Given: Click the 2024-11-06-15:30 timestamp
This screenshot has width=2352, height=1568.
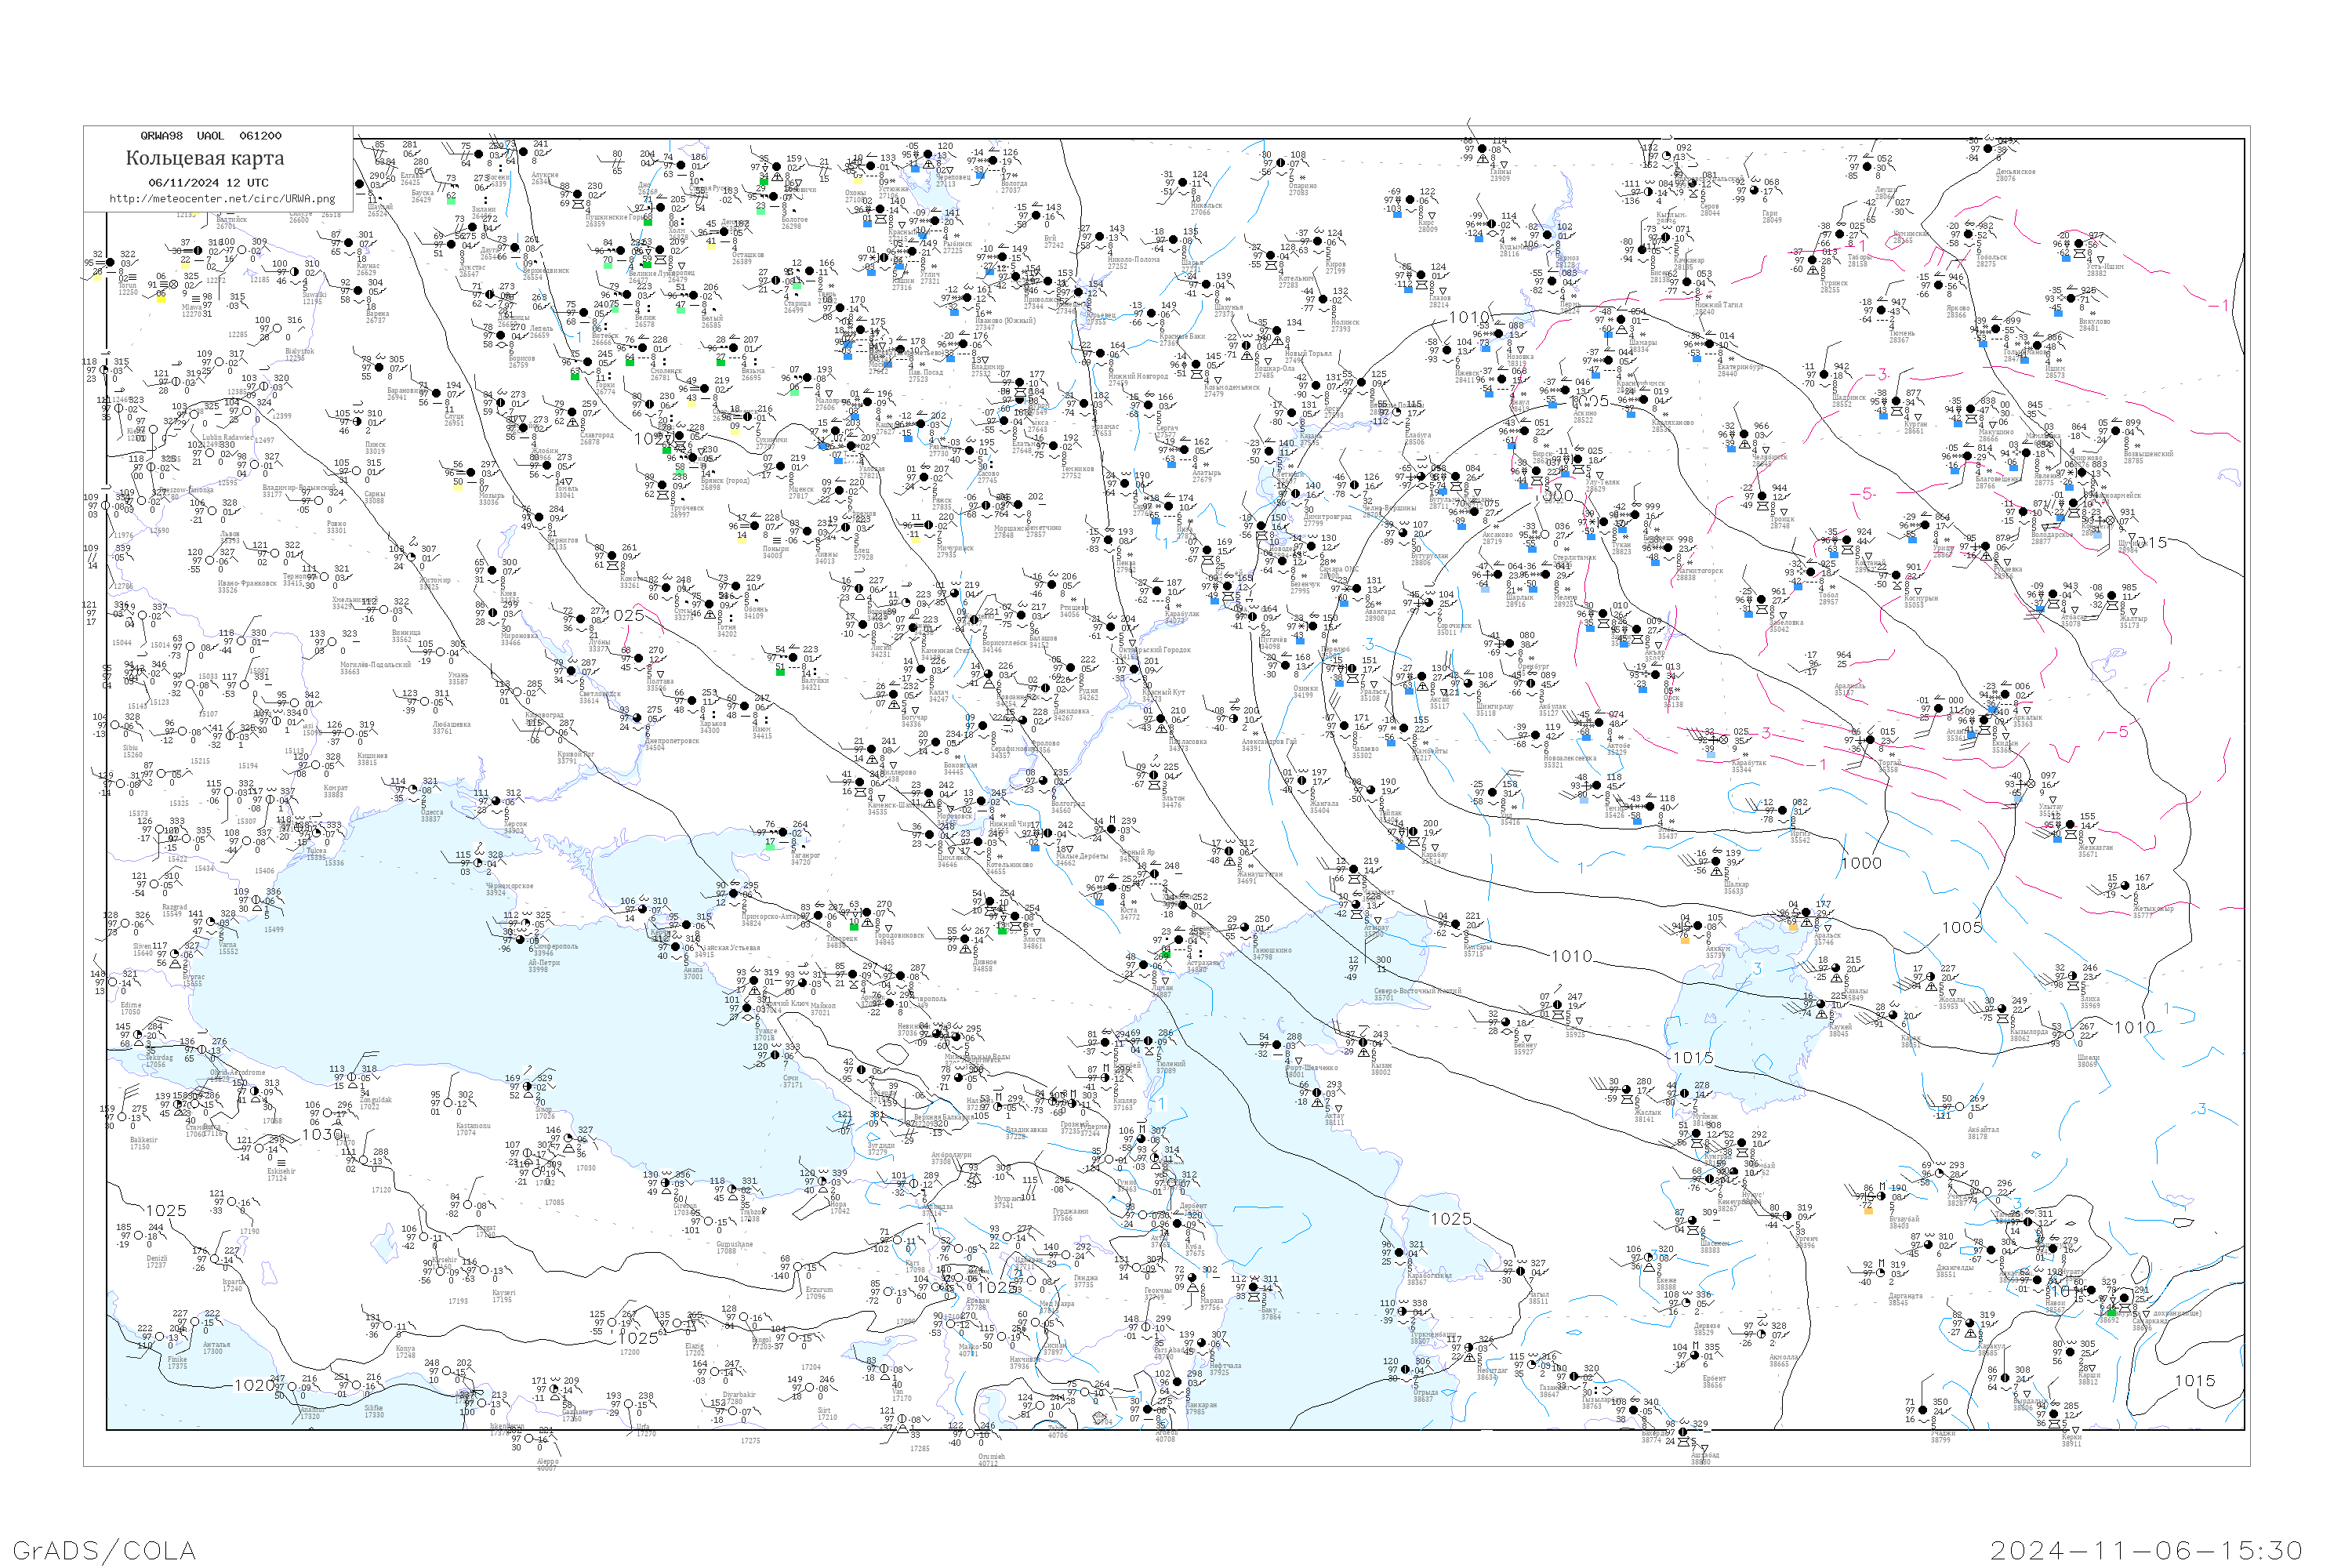Looking at the screenshot, I should click(2146, 1550).
